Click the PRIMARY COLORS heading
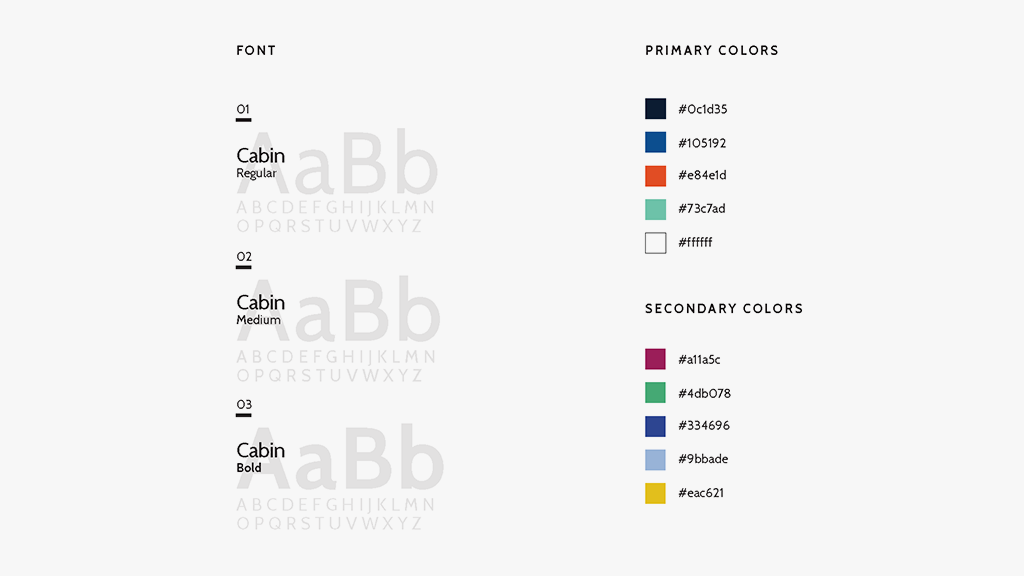 coord(711,50)
